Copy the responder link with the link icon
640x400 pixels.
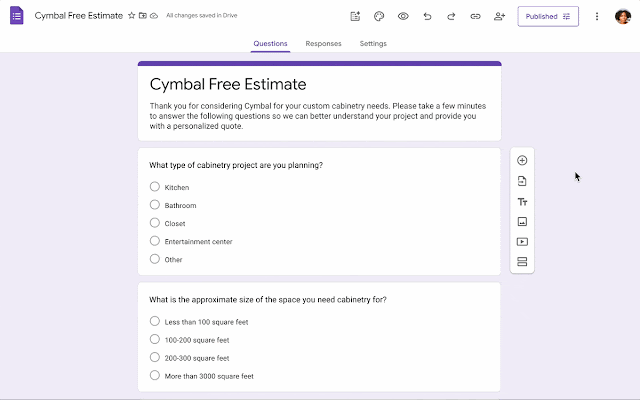pos(475,17)
